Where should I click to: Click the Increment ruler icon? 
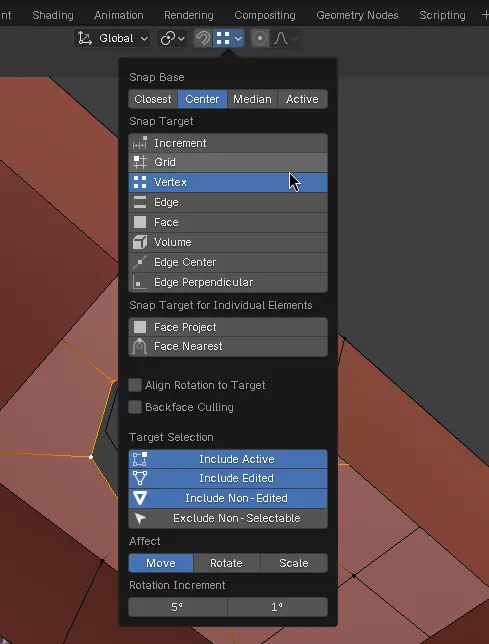pyautogui.click(x=140, y=143)
